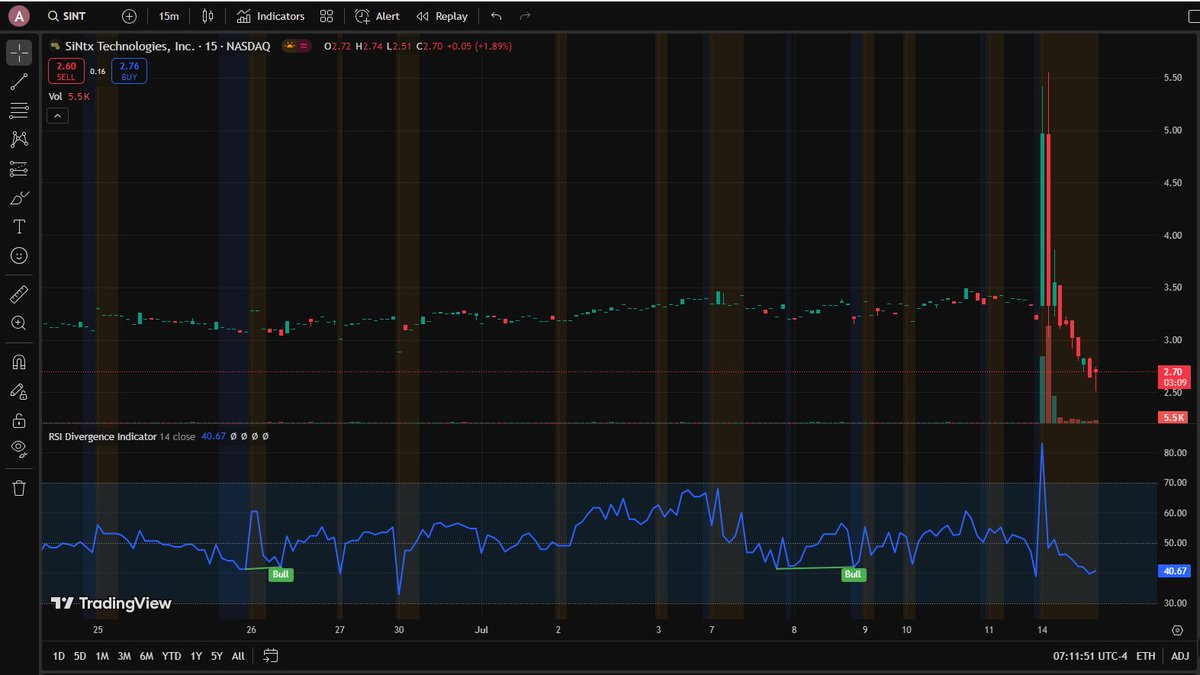
Task: Open the indicator templates grid icon
Action: pyautogui.click(x=326, y=17)
